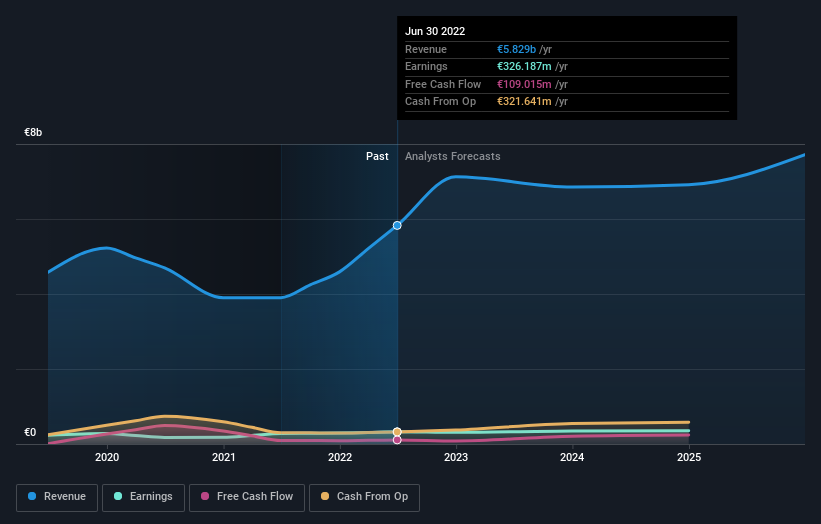The height and width of the screenshot is (524, 821).
Task: Toggle the Earnings legend button
Action: coord(143,497)
